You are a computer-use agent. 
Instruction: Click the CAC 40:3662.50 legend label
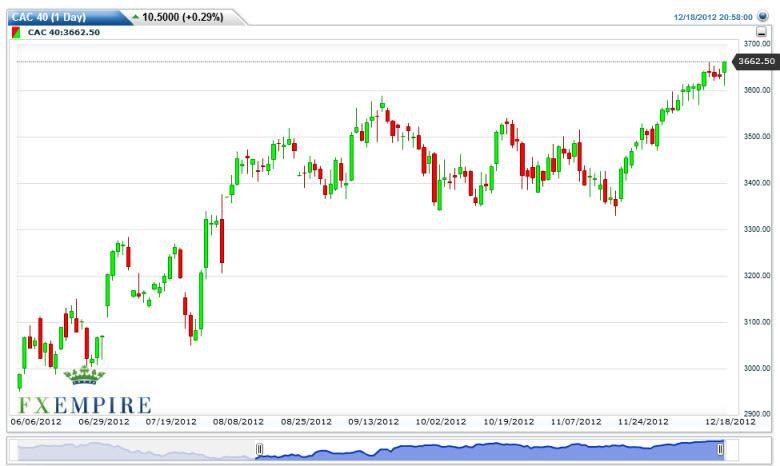(x=64, y=32)
